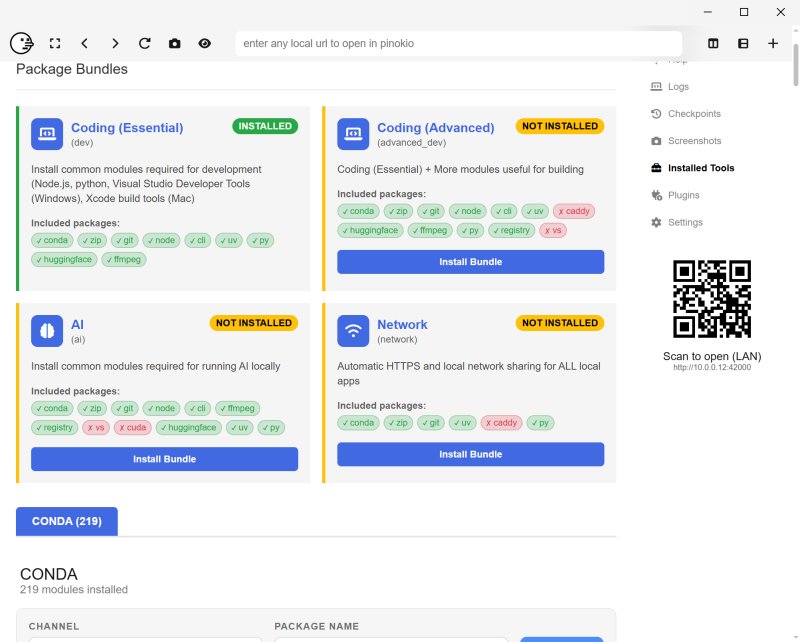Open the Coding (Essential) title link

pyautogui.click(x=127, y=128)
